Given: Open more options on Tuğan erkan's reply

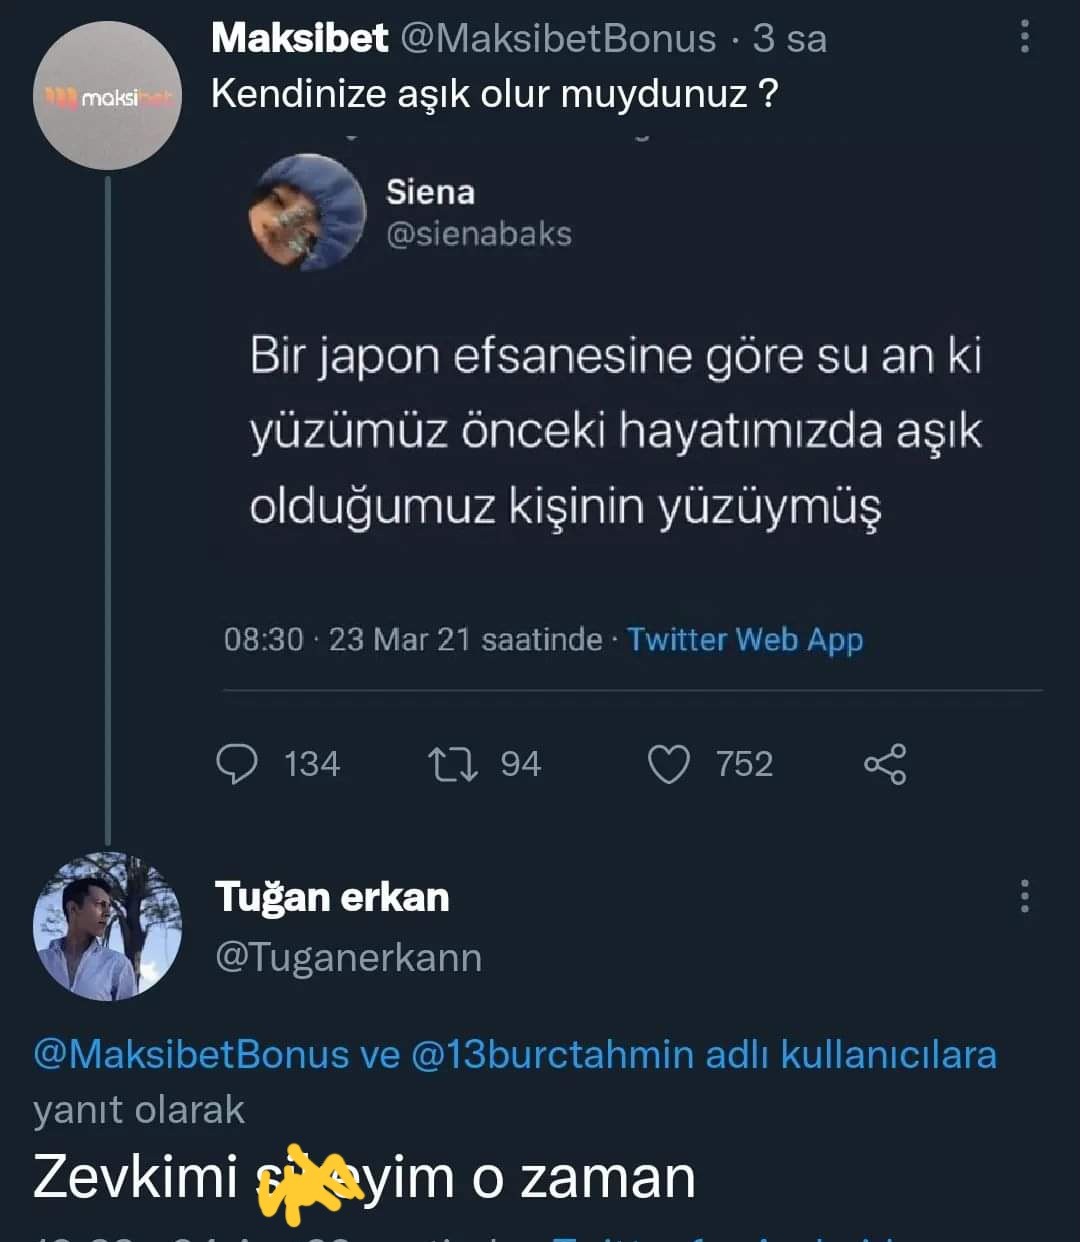Looking at the screenshot, I should tap(1024, 897).
